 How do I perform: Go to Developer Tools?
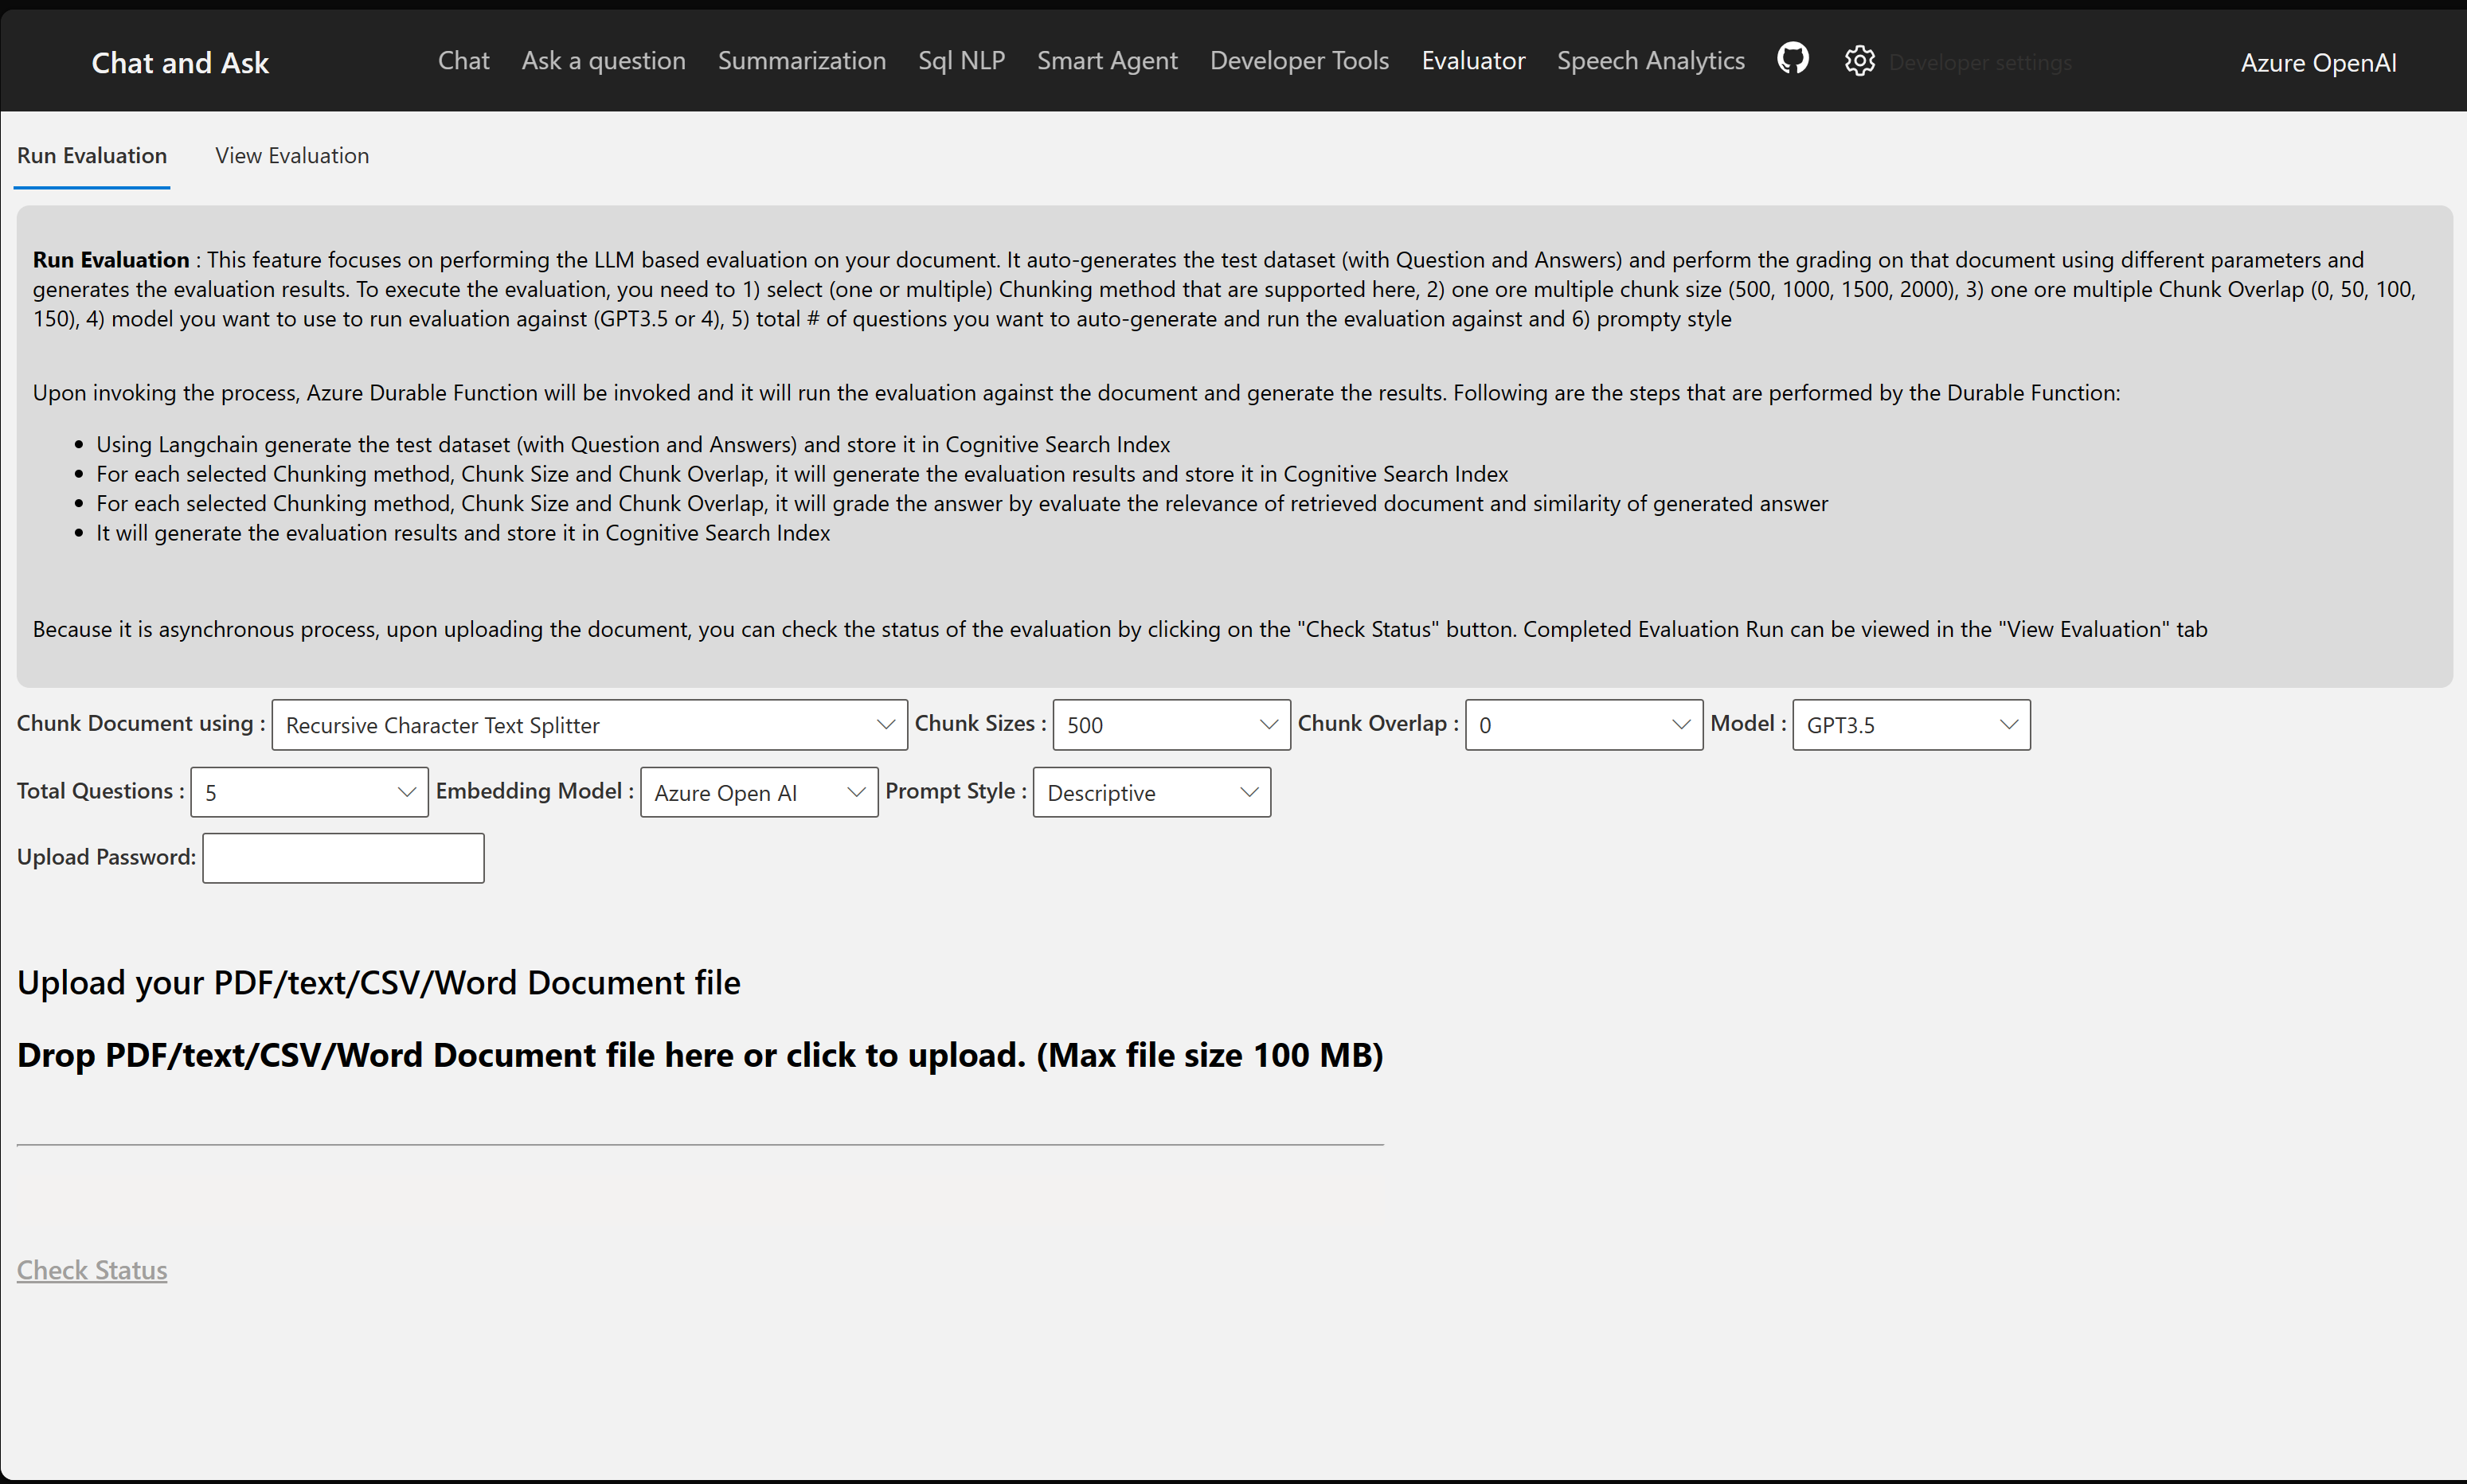click(x=1299, y=61)
